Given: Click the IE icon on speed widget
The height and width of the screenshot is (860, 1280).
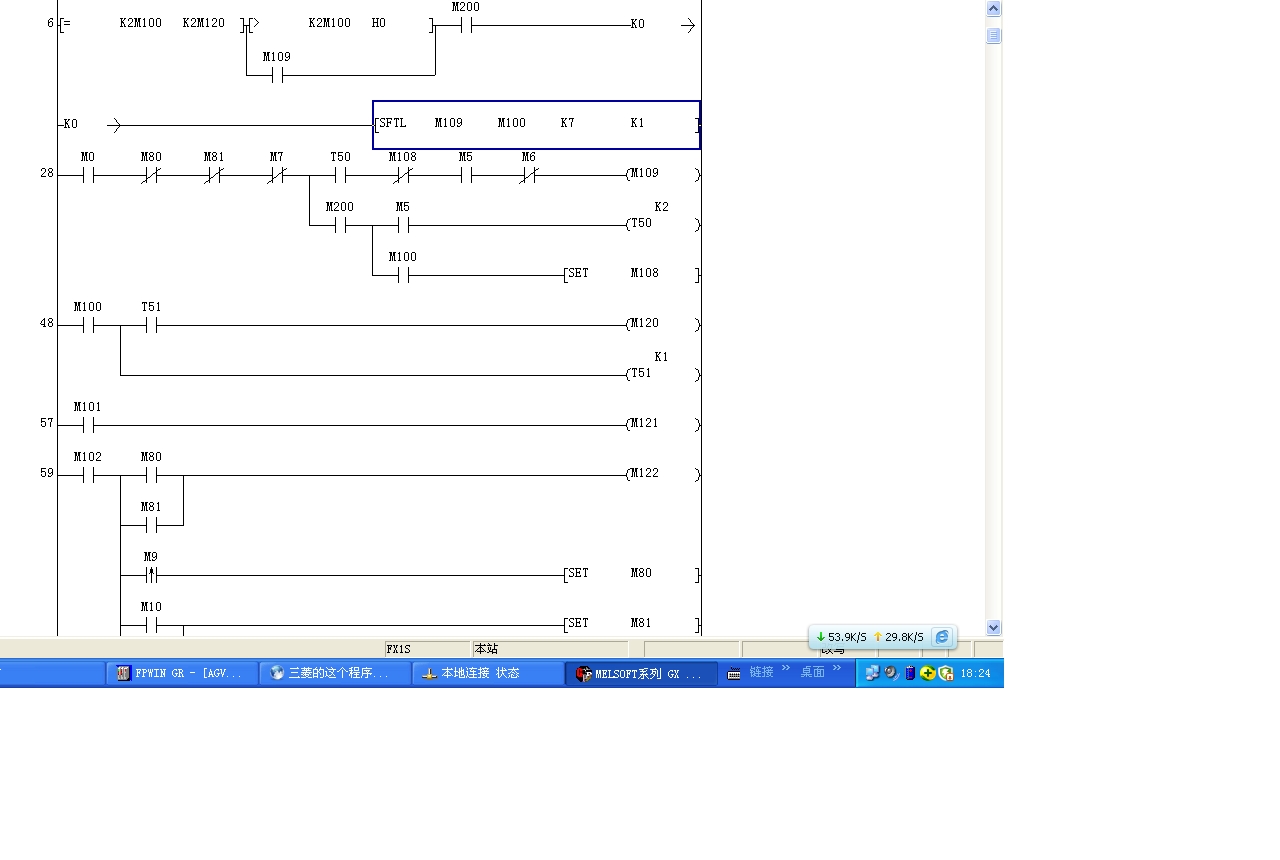Looking at the screenshot, I should pyautogui.click(x=942, y=637).
